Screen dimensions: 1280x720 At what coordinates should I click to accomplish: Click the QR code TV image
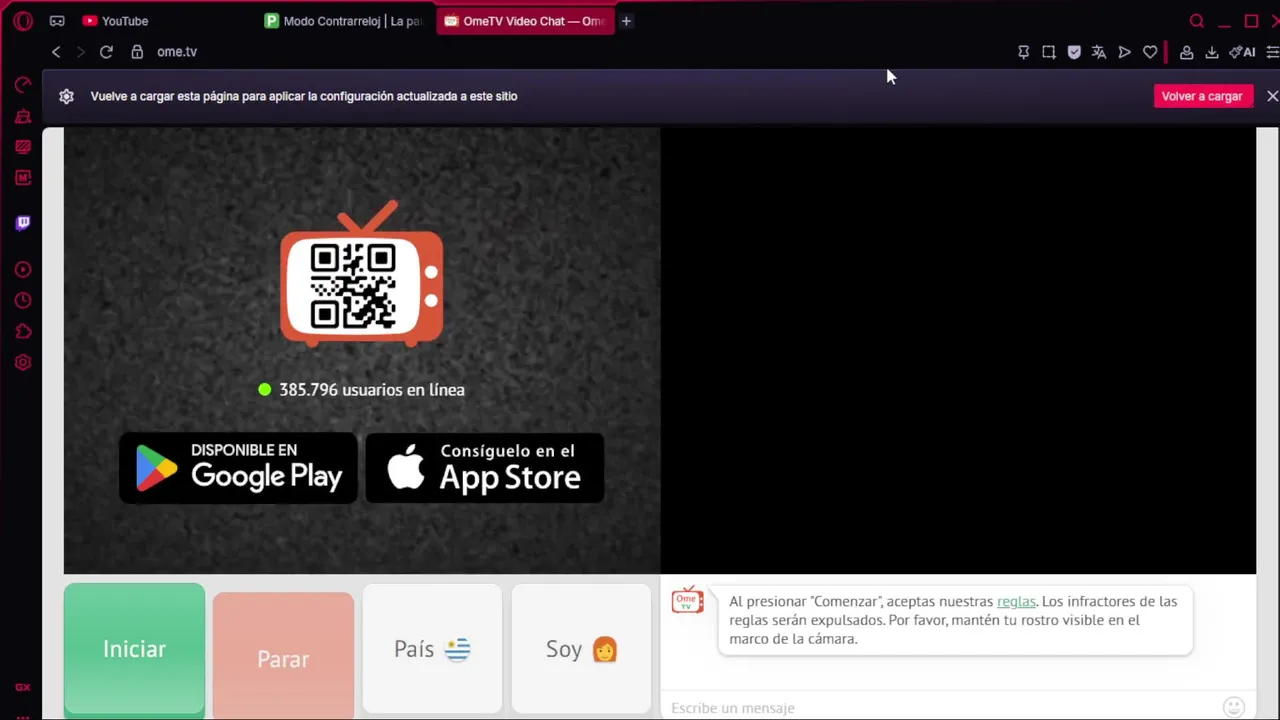(362, 274)
